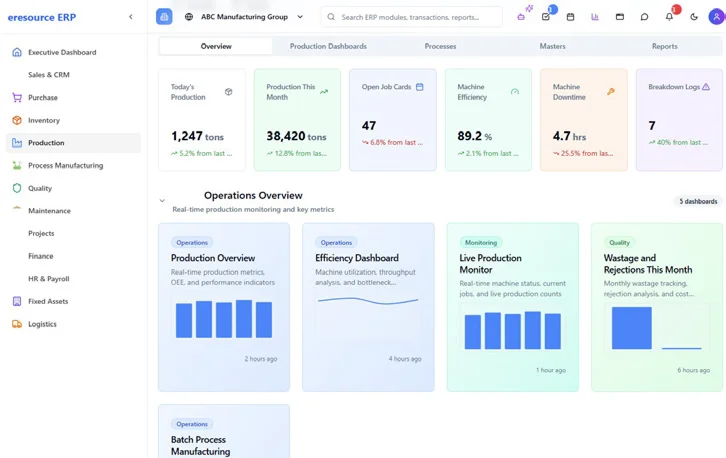Click the calendar icon in top bar
Image resolution: width=726 pixels, height=458 pixels.
point(570,17)
